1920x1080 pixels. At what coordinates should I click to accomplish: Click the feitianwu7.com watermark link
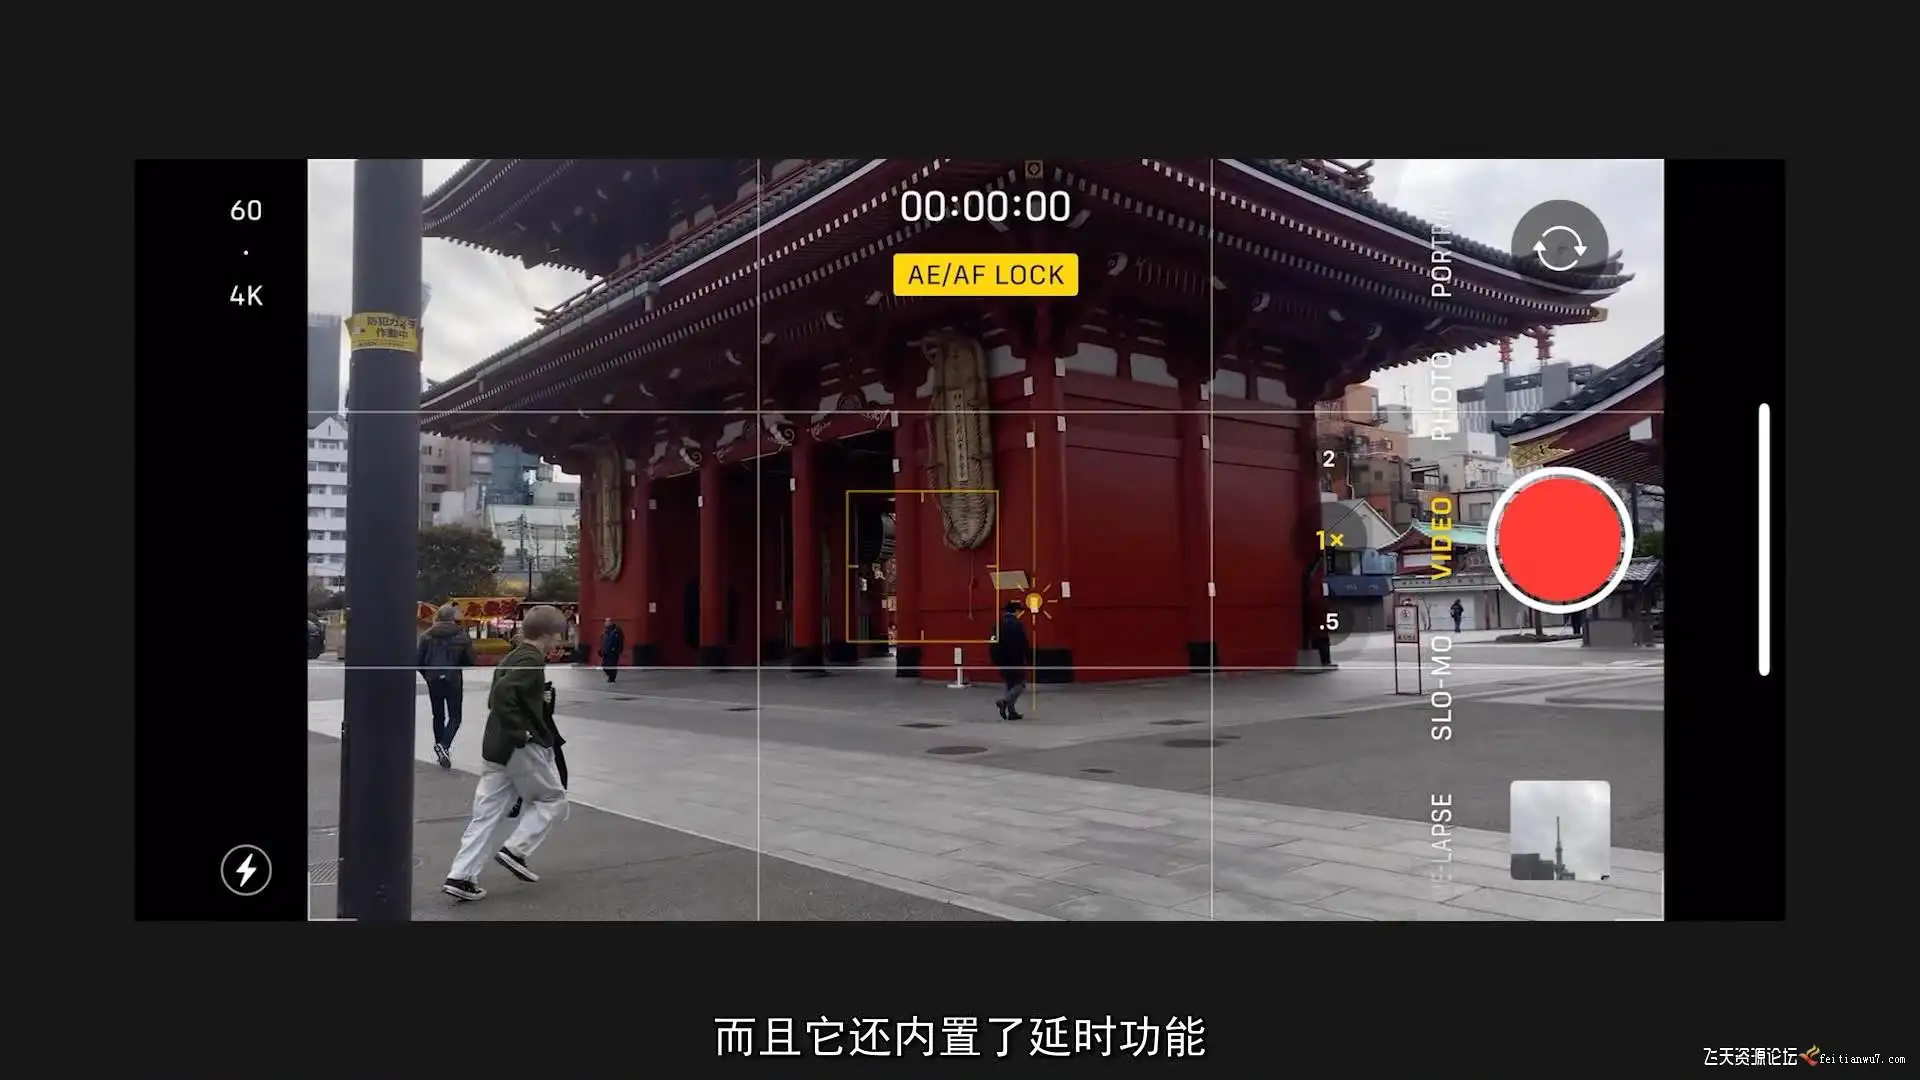tap(1862, 1058)
